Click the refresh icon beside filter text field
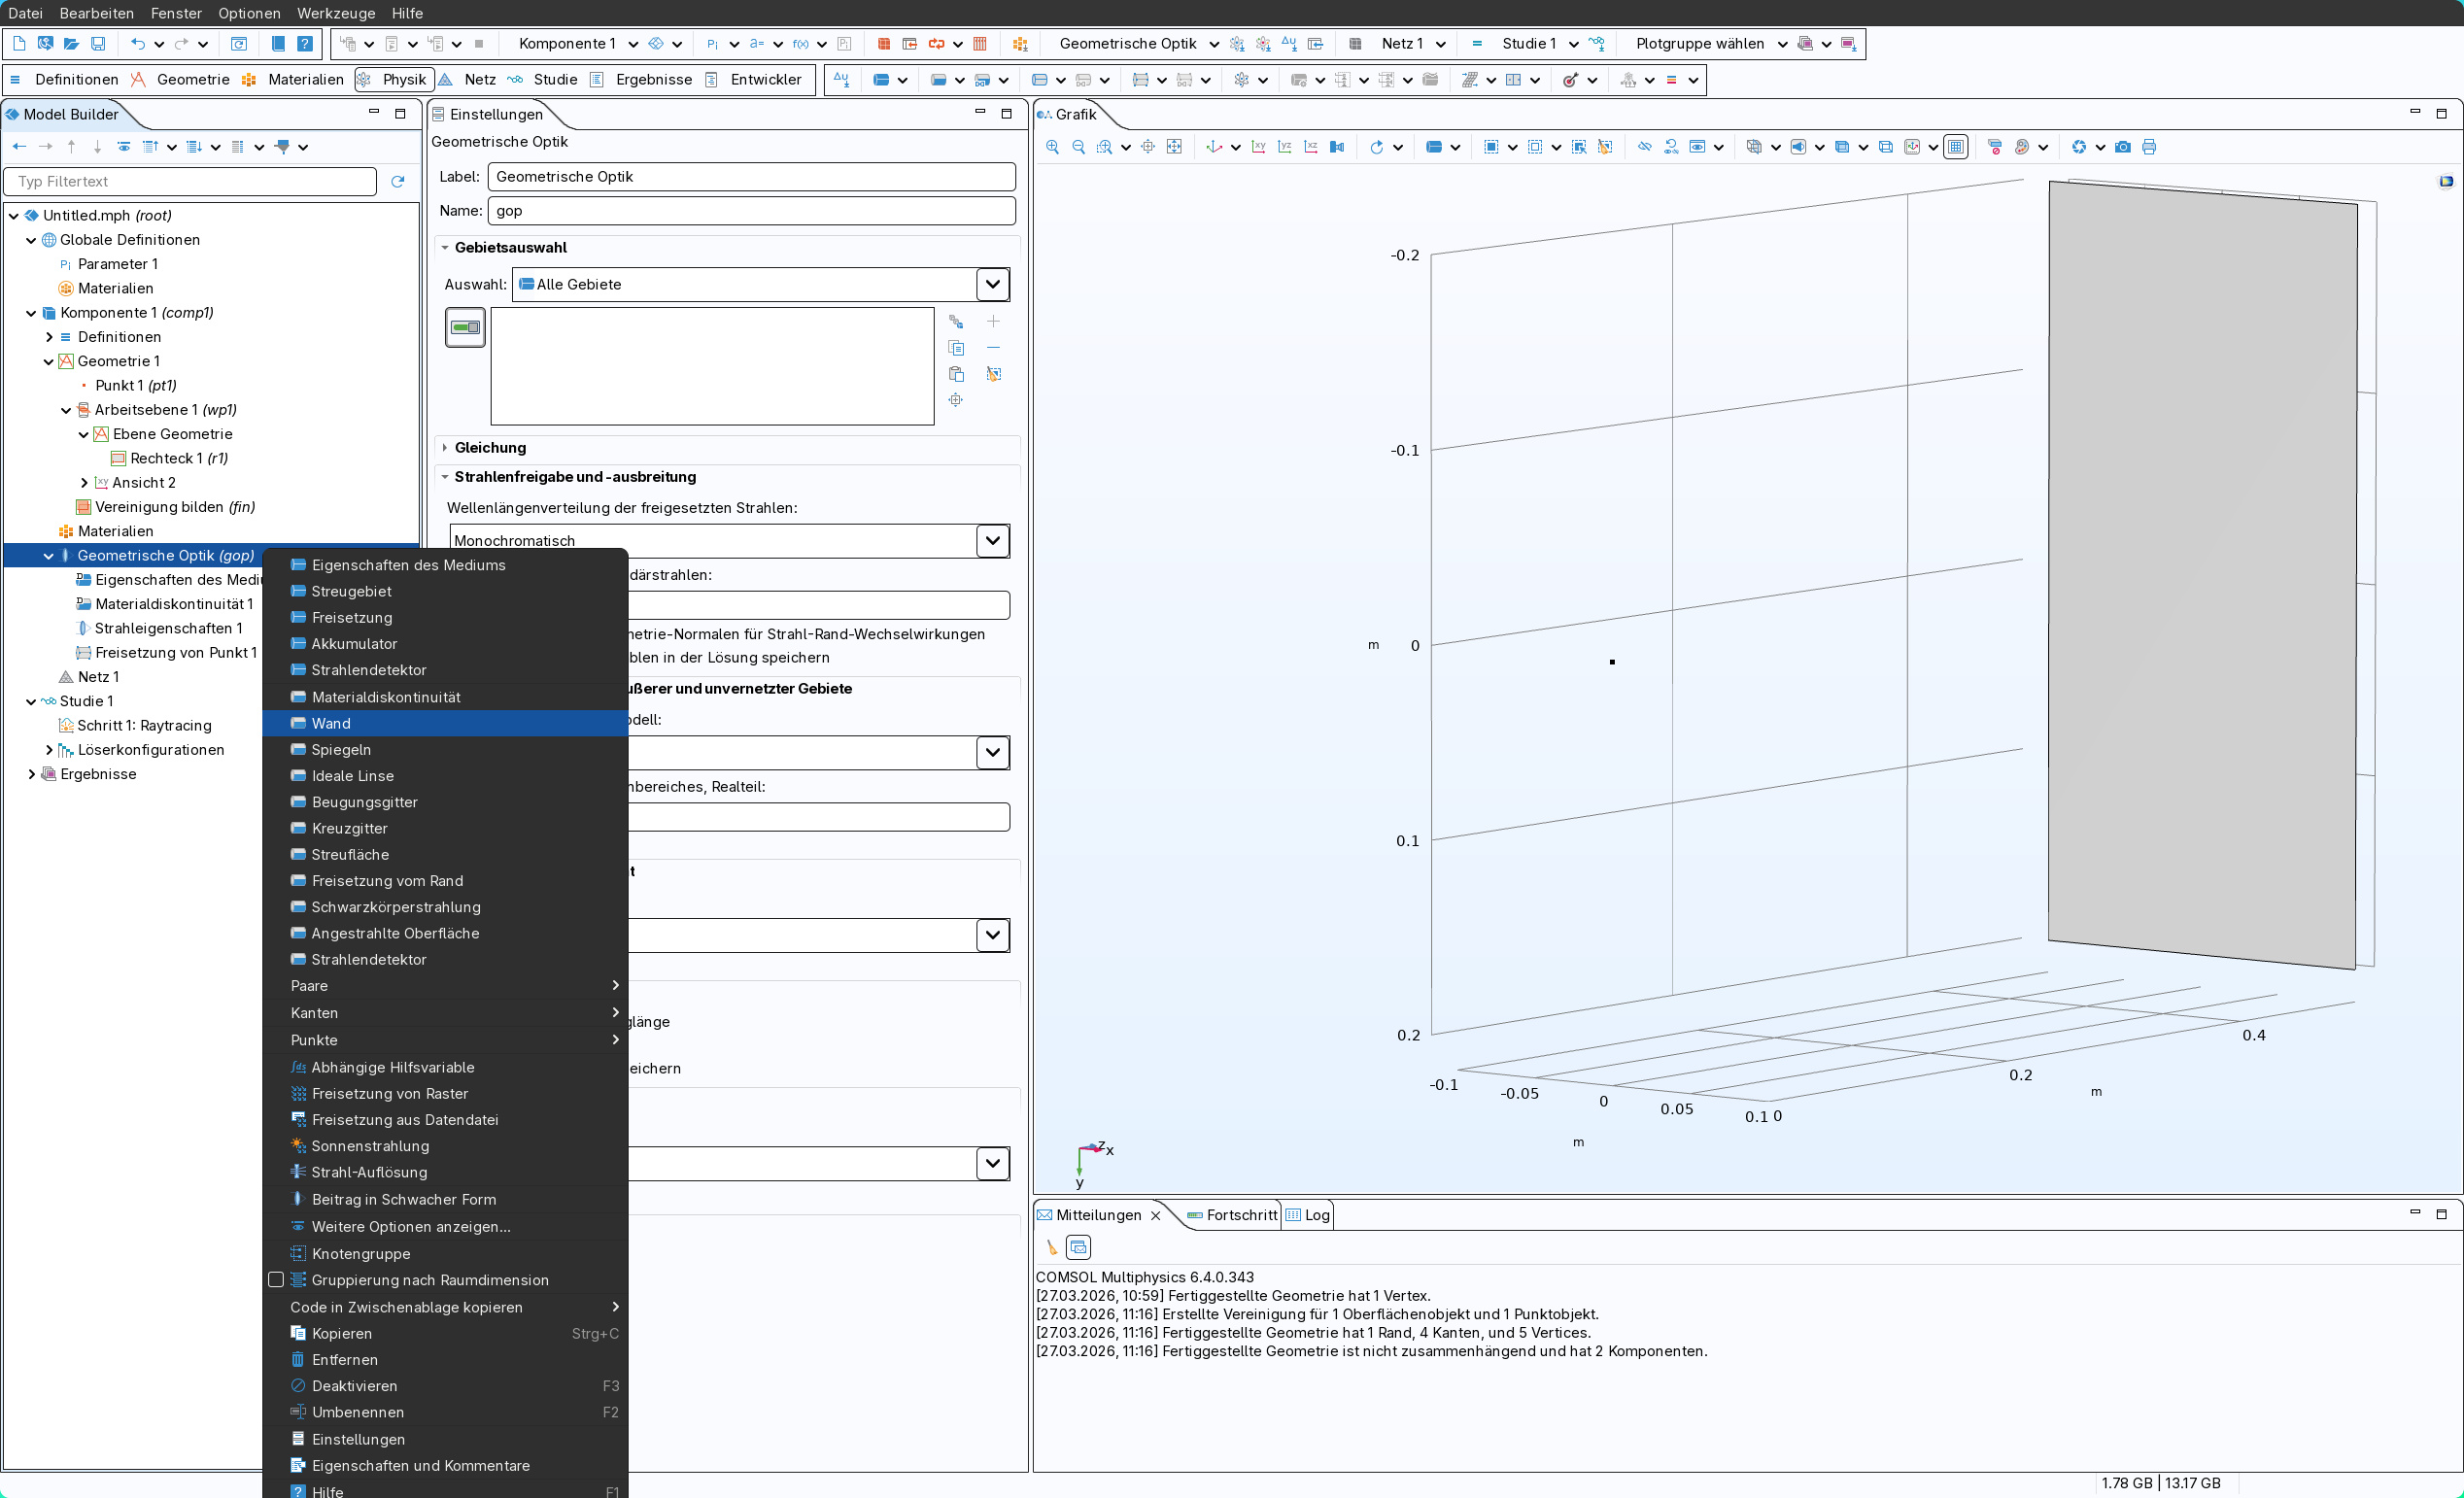 tap(398, 181)
